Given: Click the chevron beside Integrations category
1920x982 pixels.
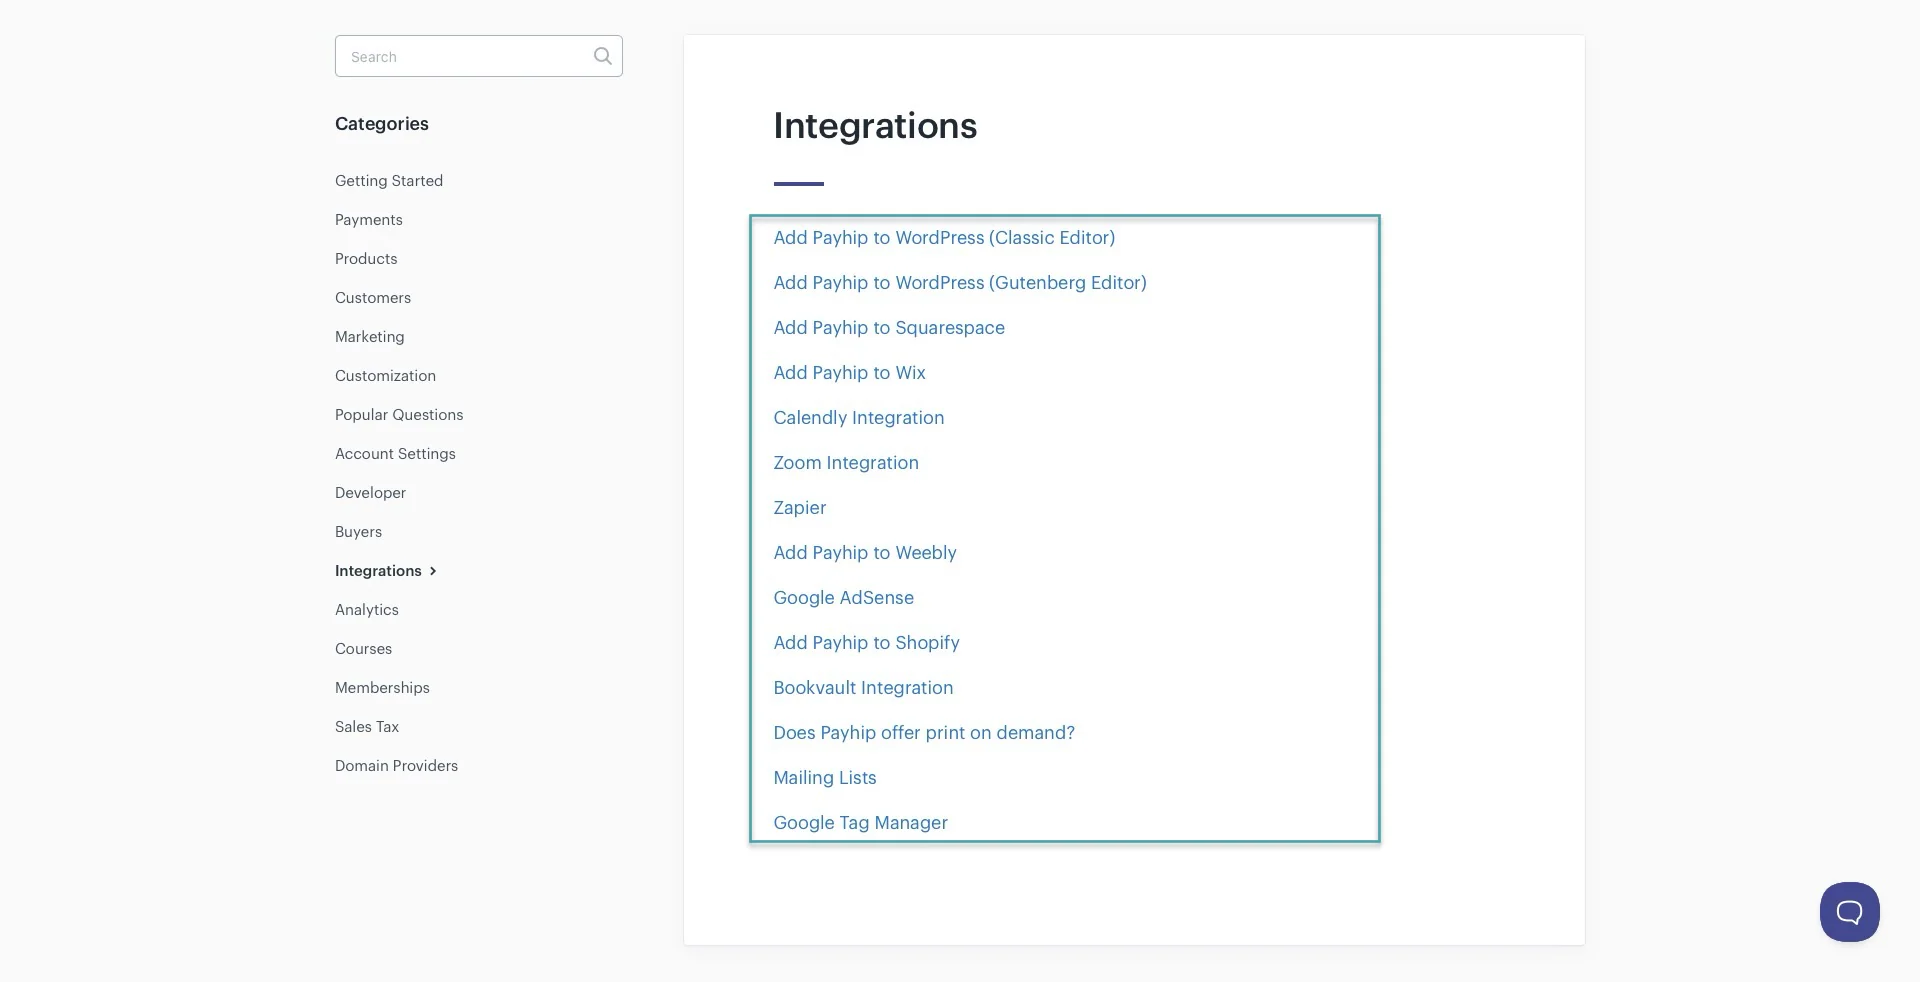Looking at the screenshot, I should (433, 571).
